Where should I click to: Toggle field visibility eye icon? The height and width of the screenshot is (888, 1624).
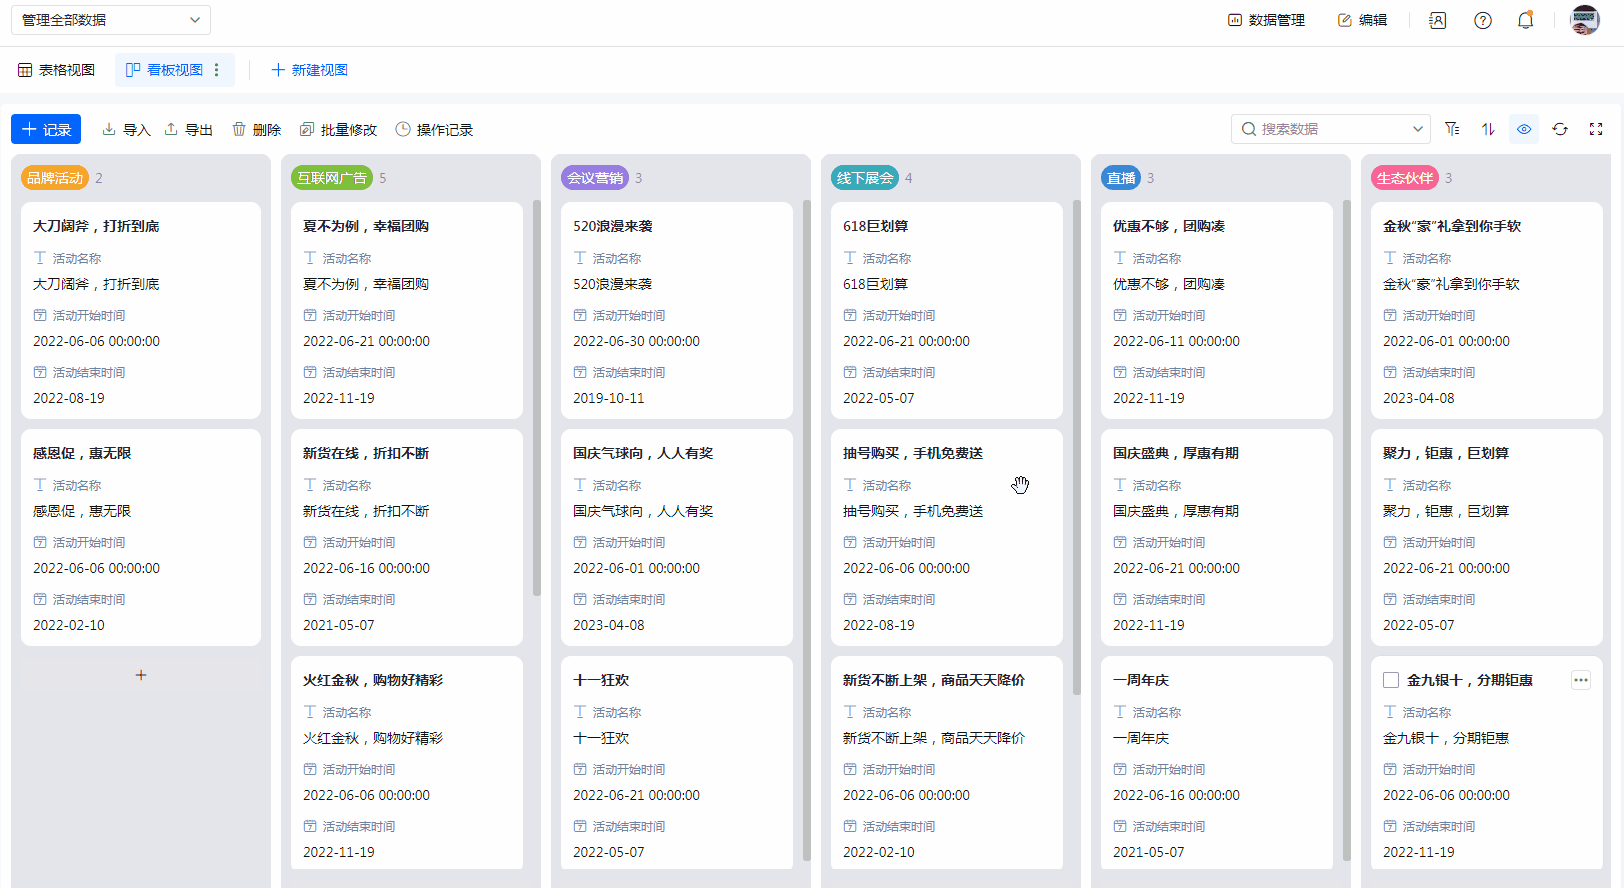pyautogui.click(x=1524, y=129)
